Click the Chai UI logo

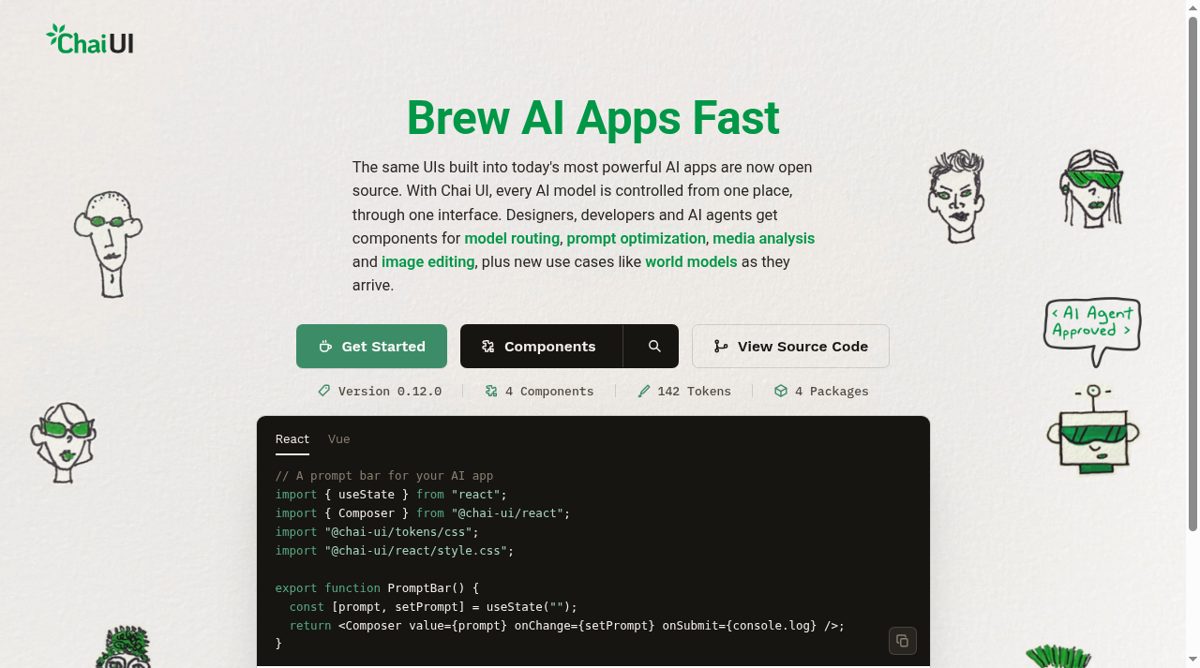[x=90, y=40]
